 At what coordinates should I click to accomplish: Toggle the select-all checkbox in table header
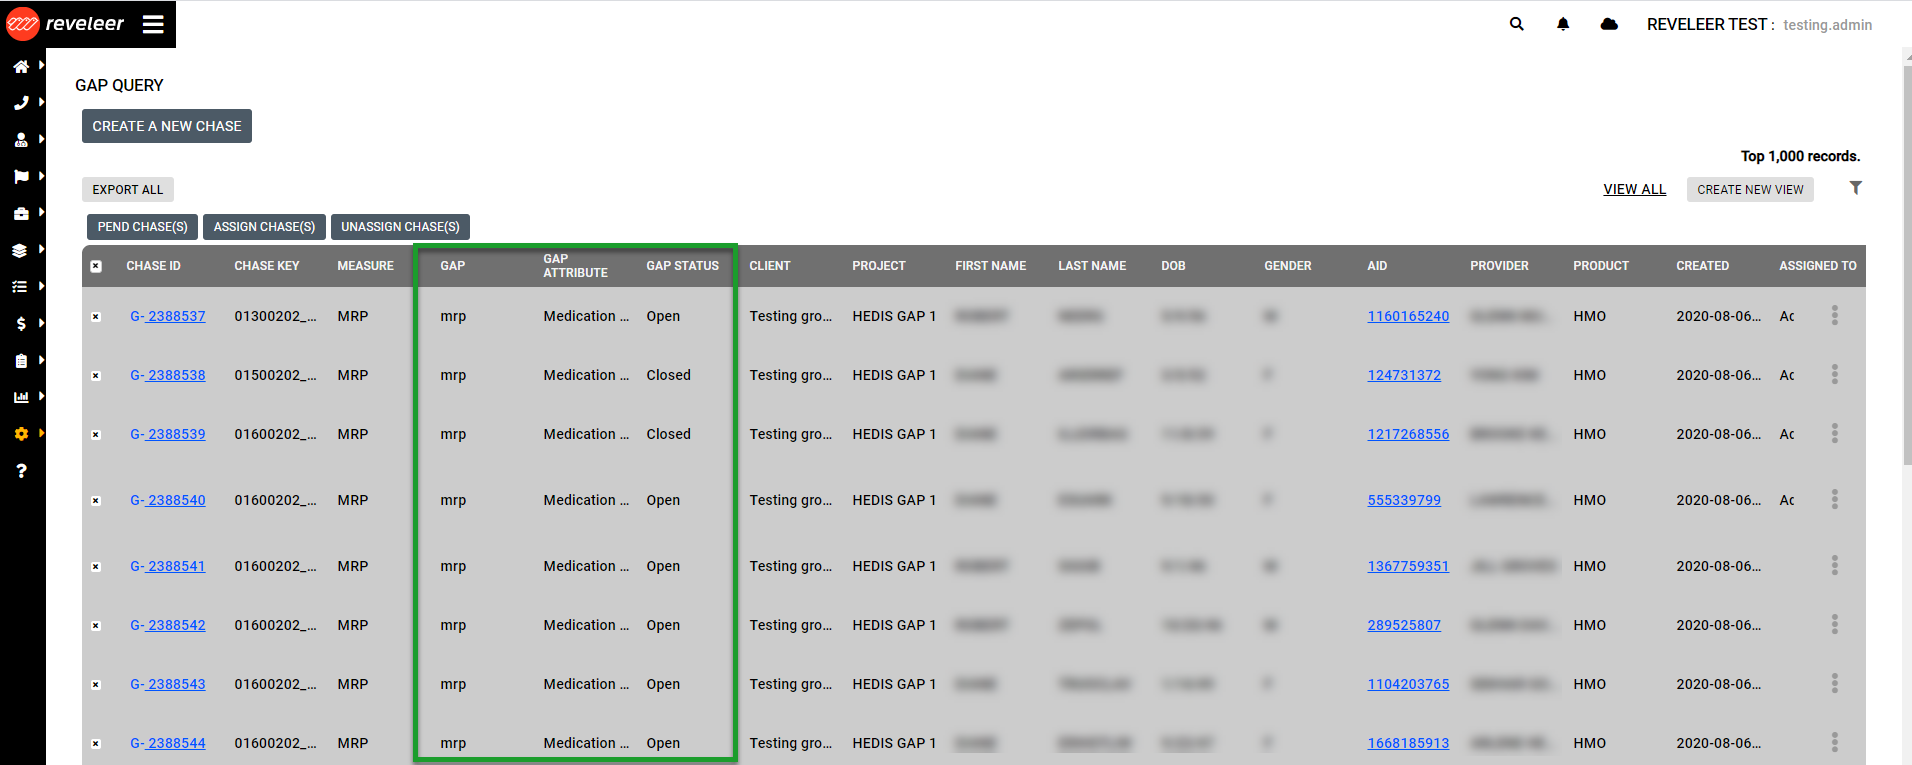(96, 266)
